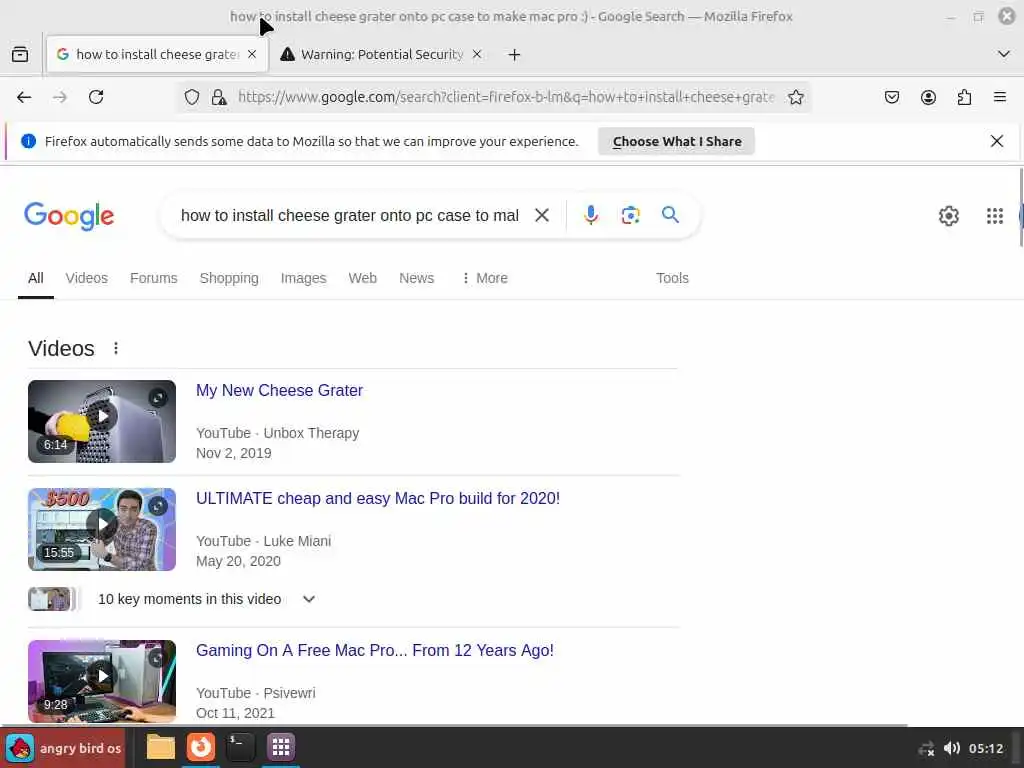View site security lock icon
Image resolution: width=1024 pixels, height=768 pixels.
tap(219, 97)
